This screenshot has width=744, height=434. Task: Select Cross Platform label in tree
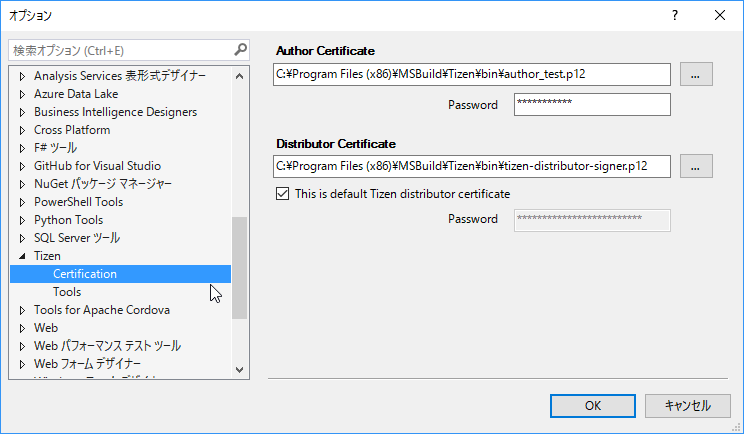(x=72, y=129)
